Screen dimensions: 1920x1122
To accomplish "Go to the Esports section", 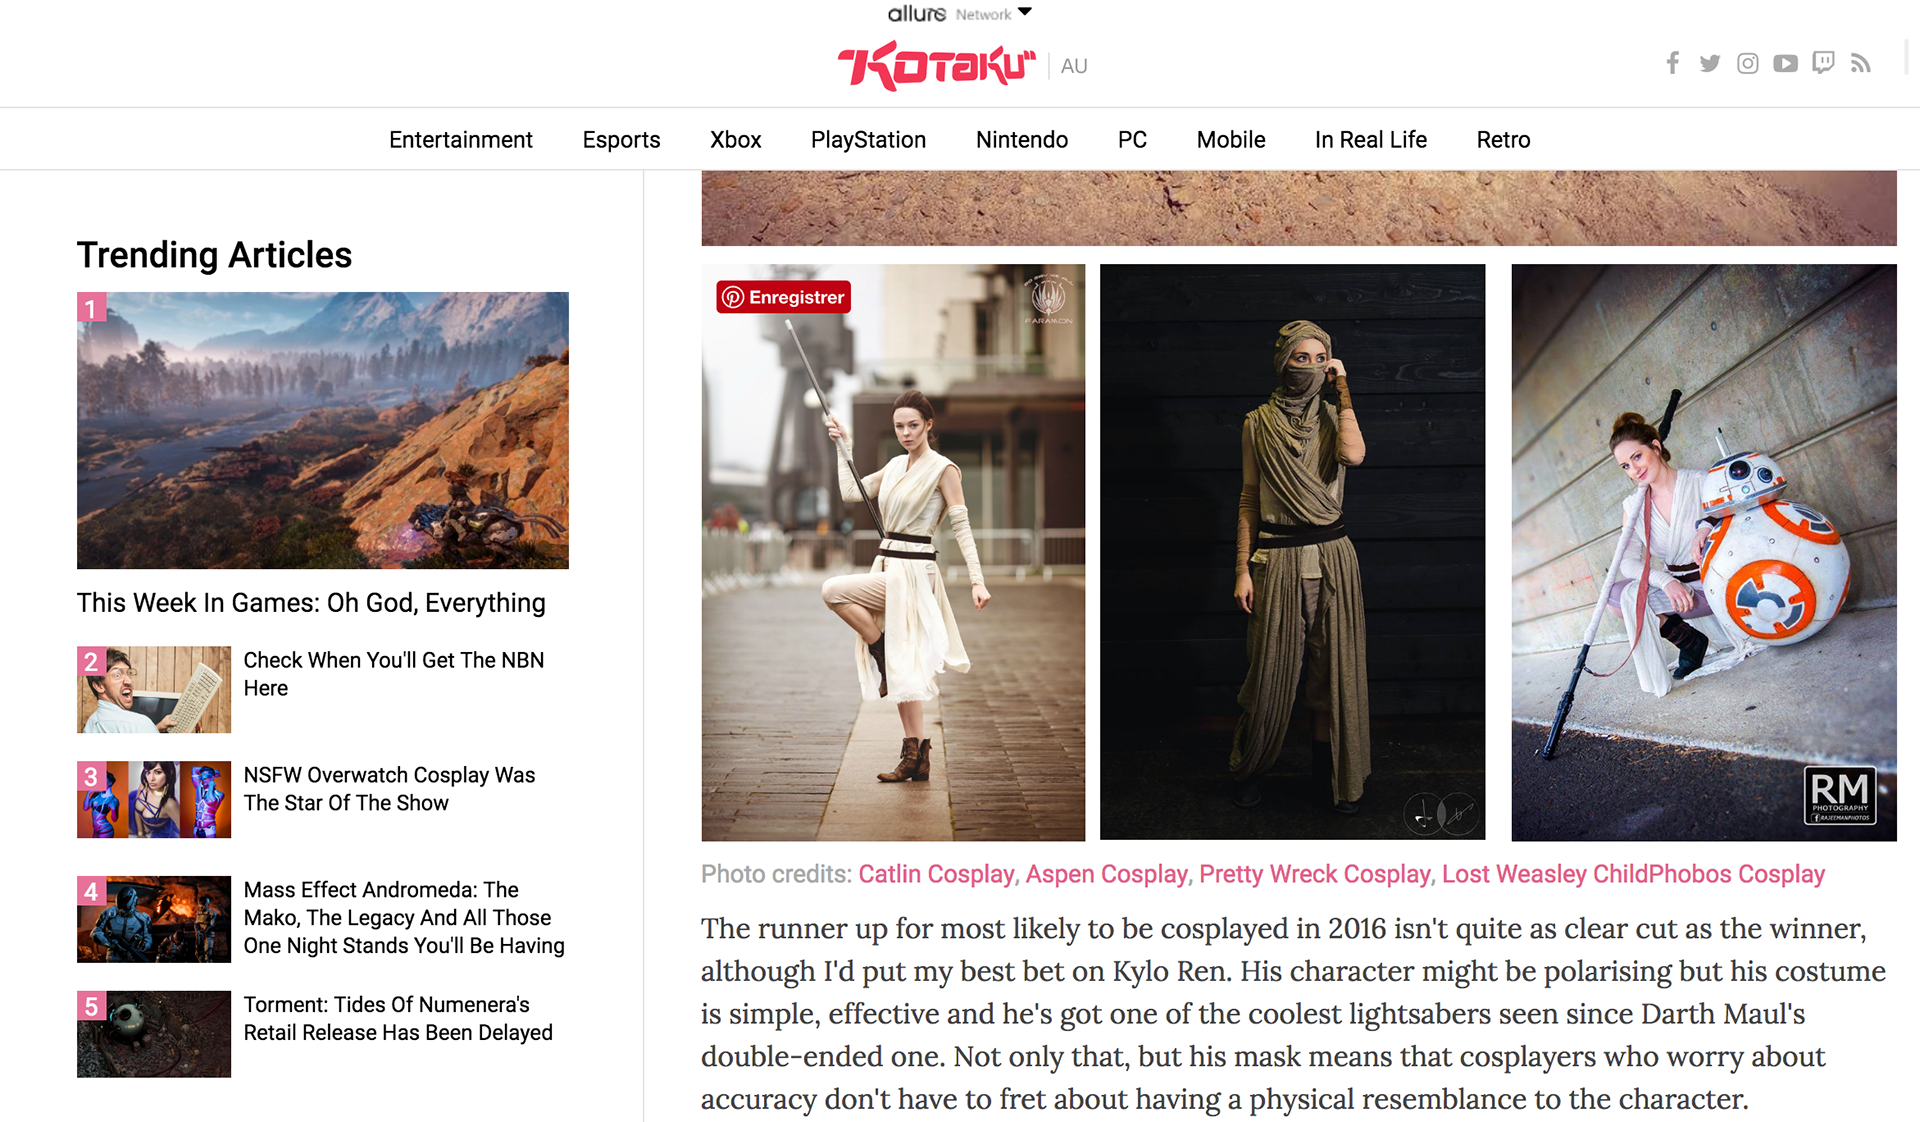I will point(621,140).
